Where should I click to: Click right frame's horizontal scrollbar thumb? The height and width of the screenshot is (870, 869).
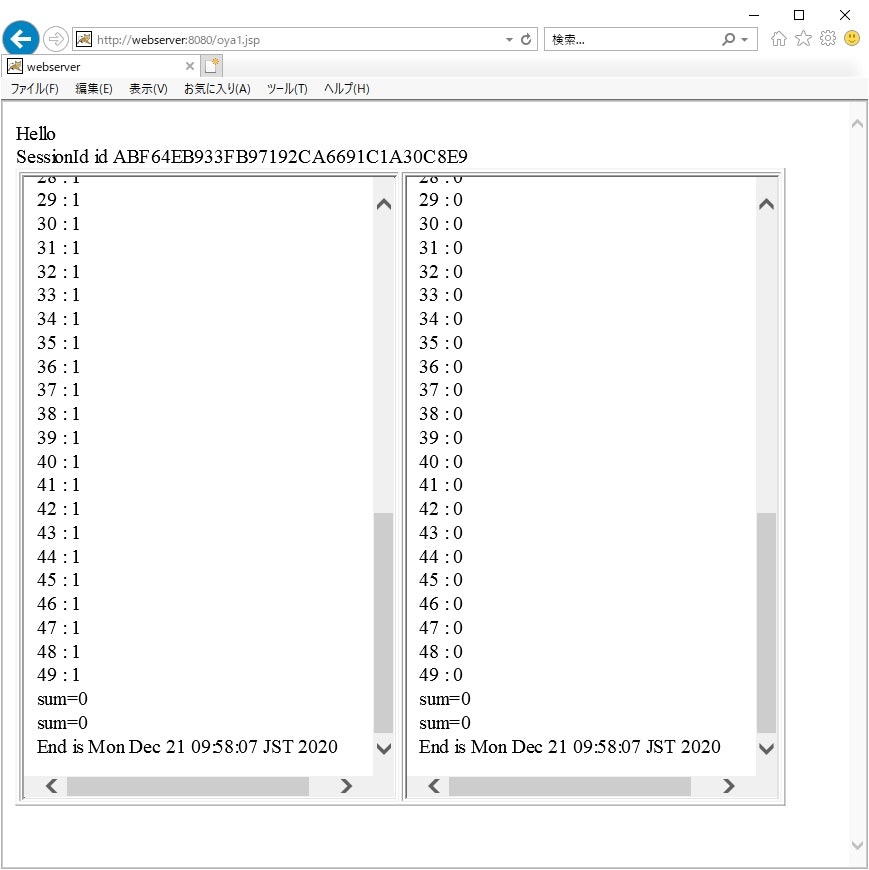(570, 786)
